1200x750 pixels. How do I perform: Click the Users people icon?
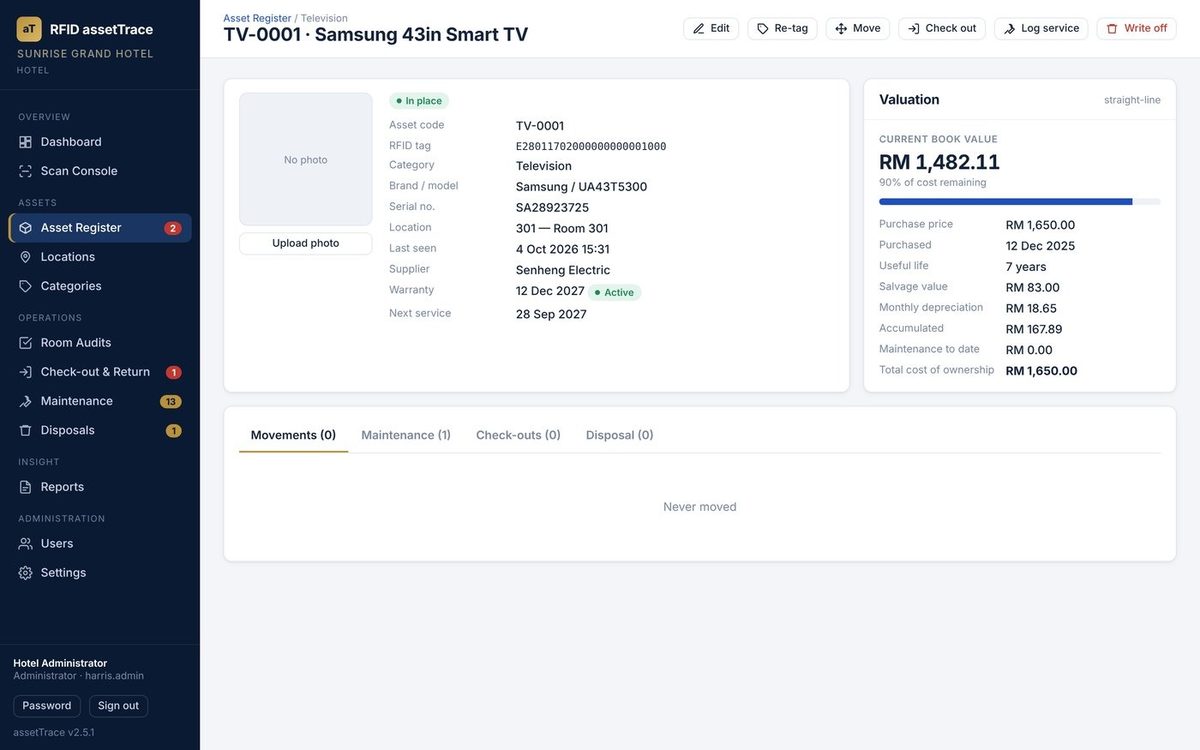[x=26, y=544]
